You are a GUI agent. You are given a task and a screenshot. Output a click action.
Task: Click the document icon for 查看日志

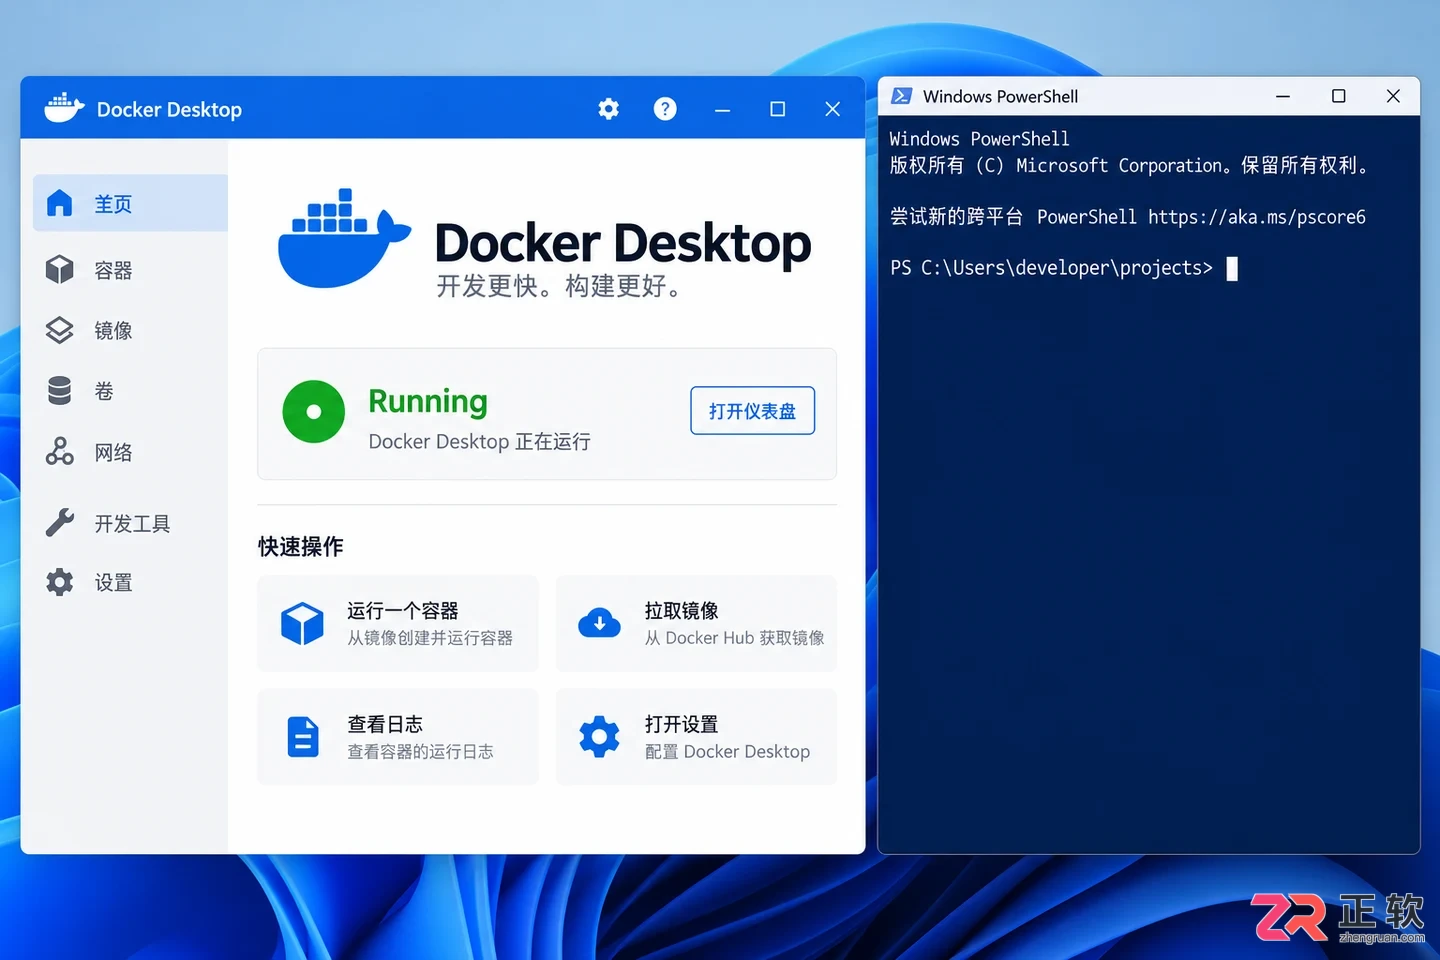303,737
